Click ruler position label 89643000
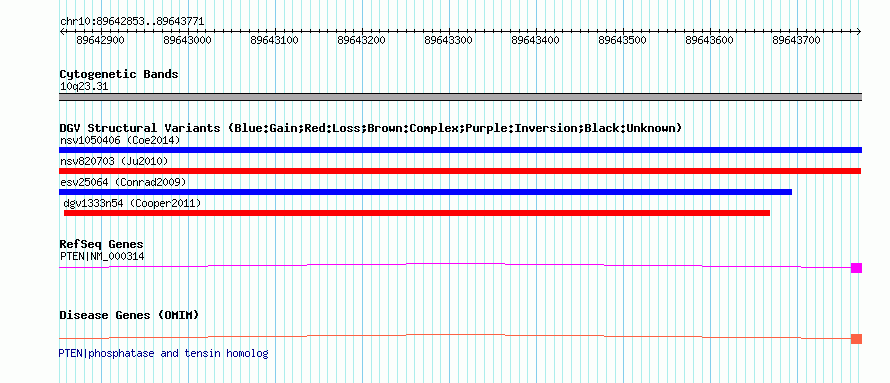This screenshot has height=383, width=890. [x=187, y=40]
